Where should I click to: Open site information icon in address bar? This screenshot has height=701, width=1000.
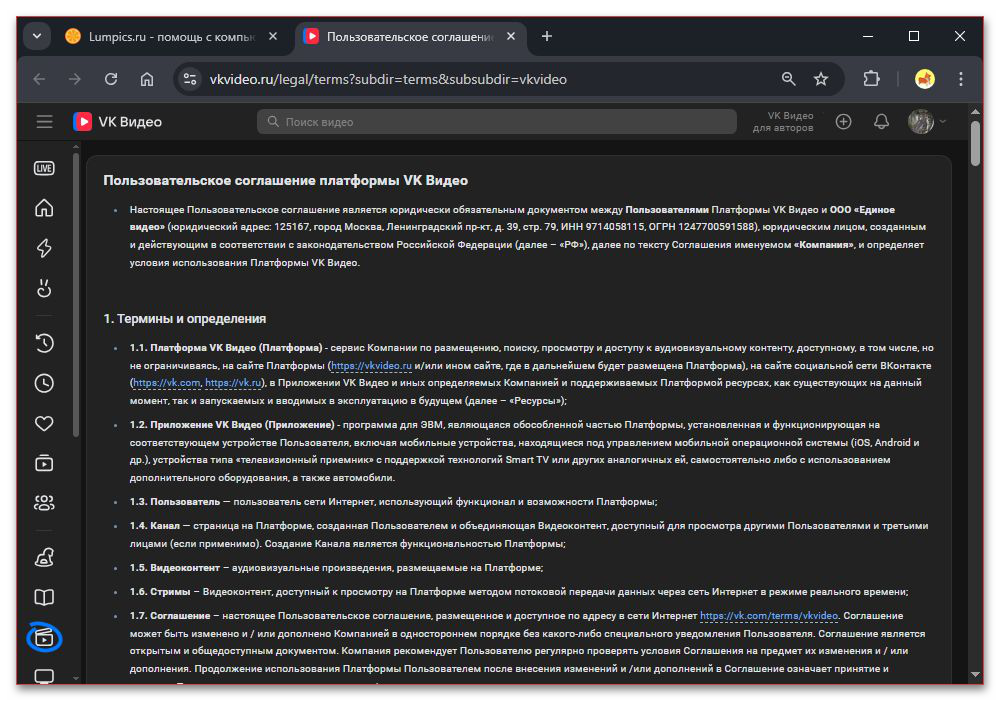click(190, 79)
